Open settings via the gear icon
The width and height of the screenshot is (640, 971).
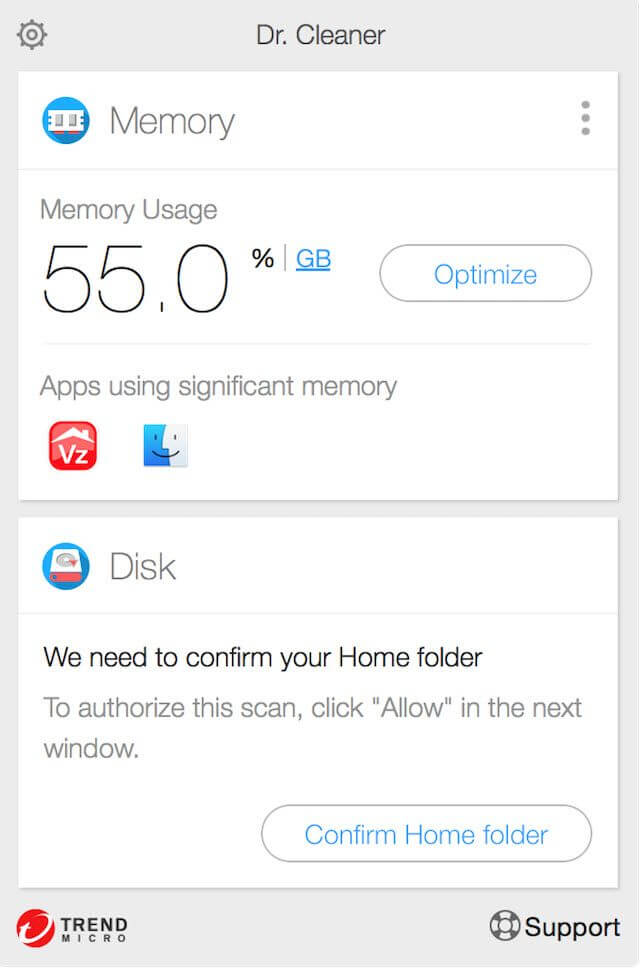[32, 35]
